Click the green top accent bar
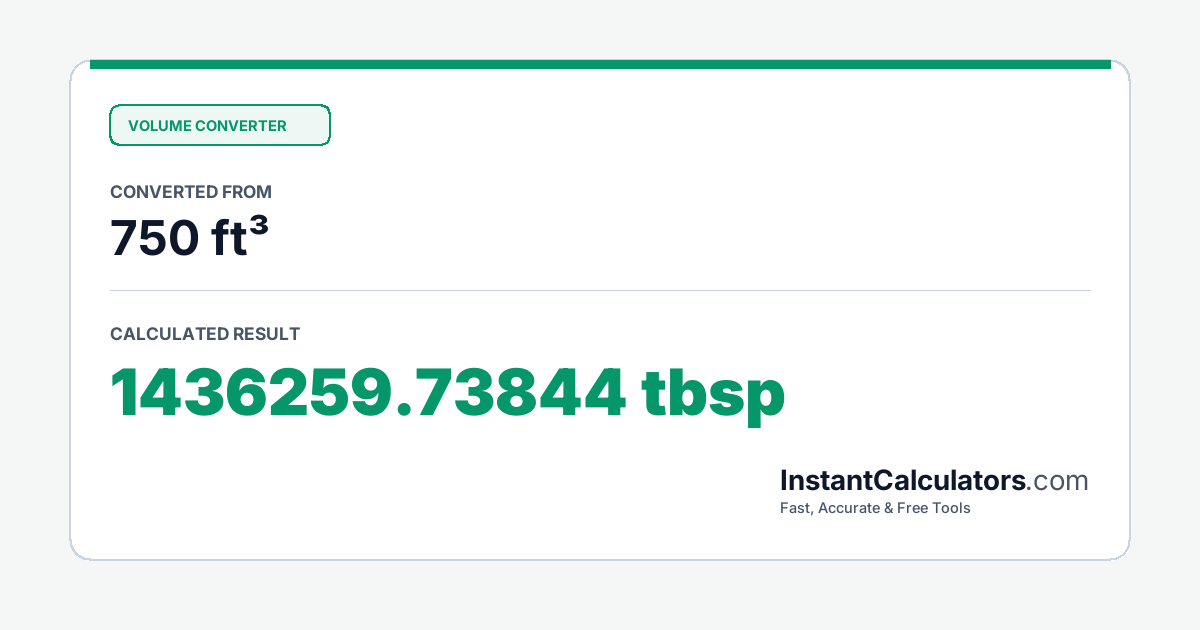The height and width of the screenshot is (630, 1200). tap(600, 64)
